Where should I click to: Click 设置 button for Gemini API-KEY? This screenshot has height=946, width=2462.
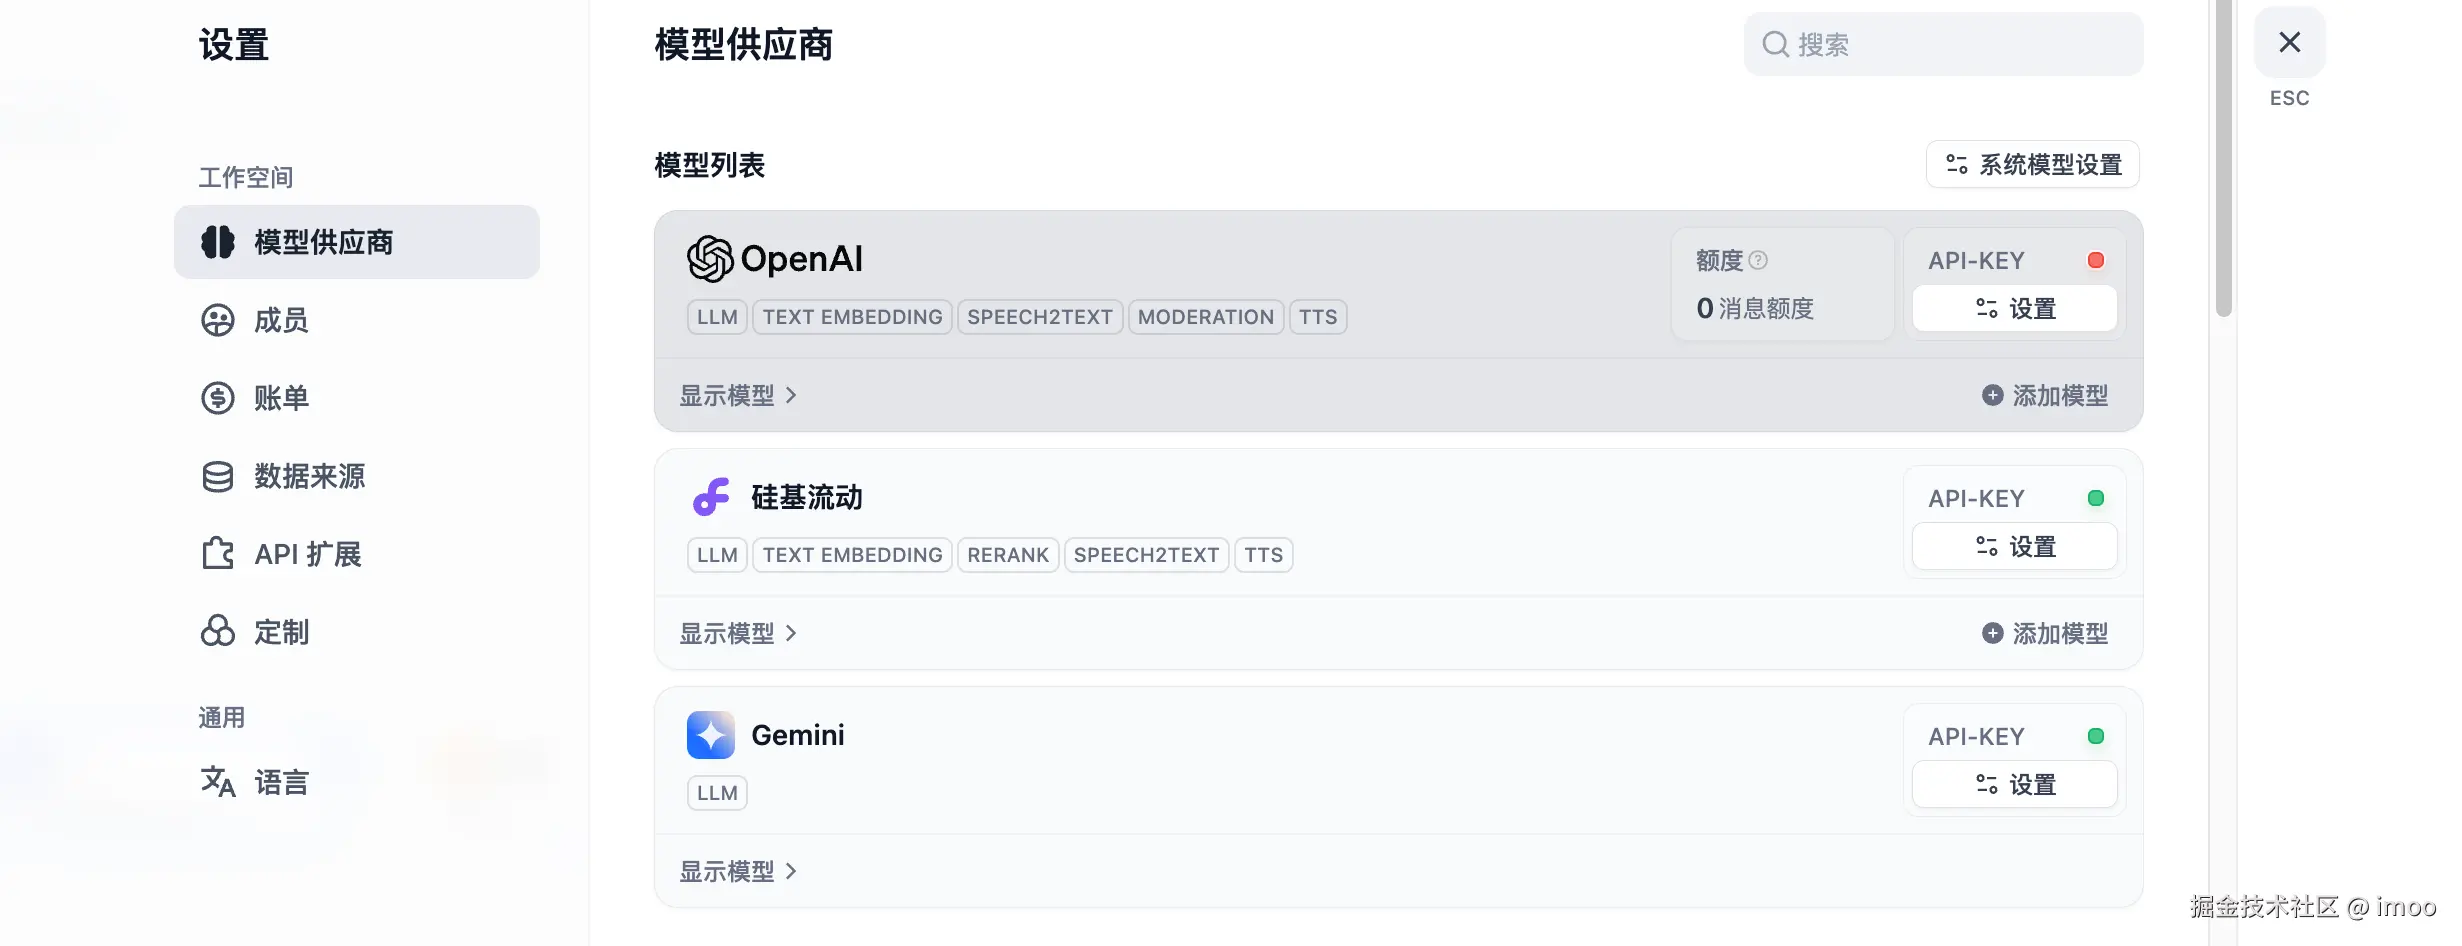tap(2014, 784)
